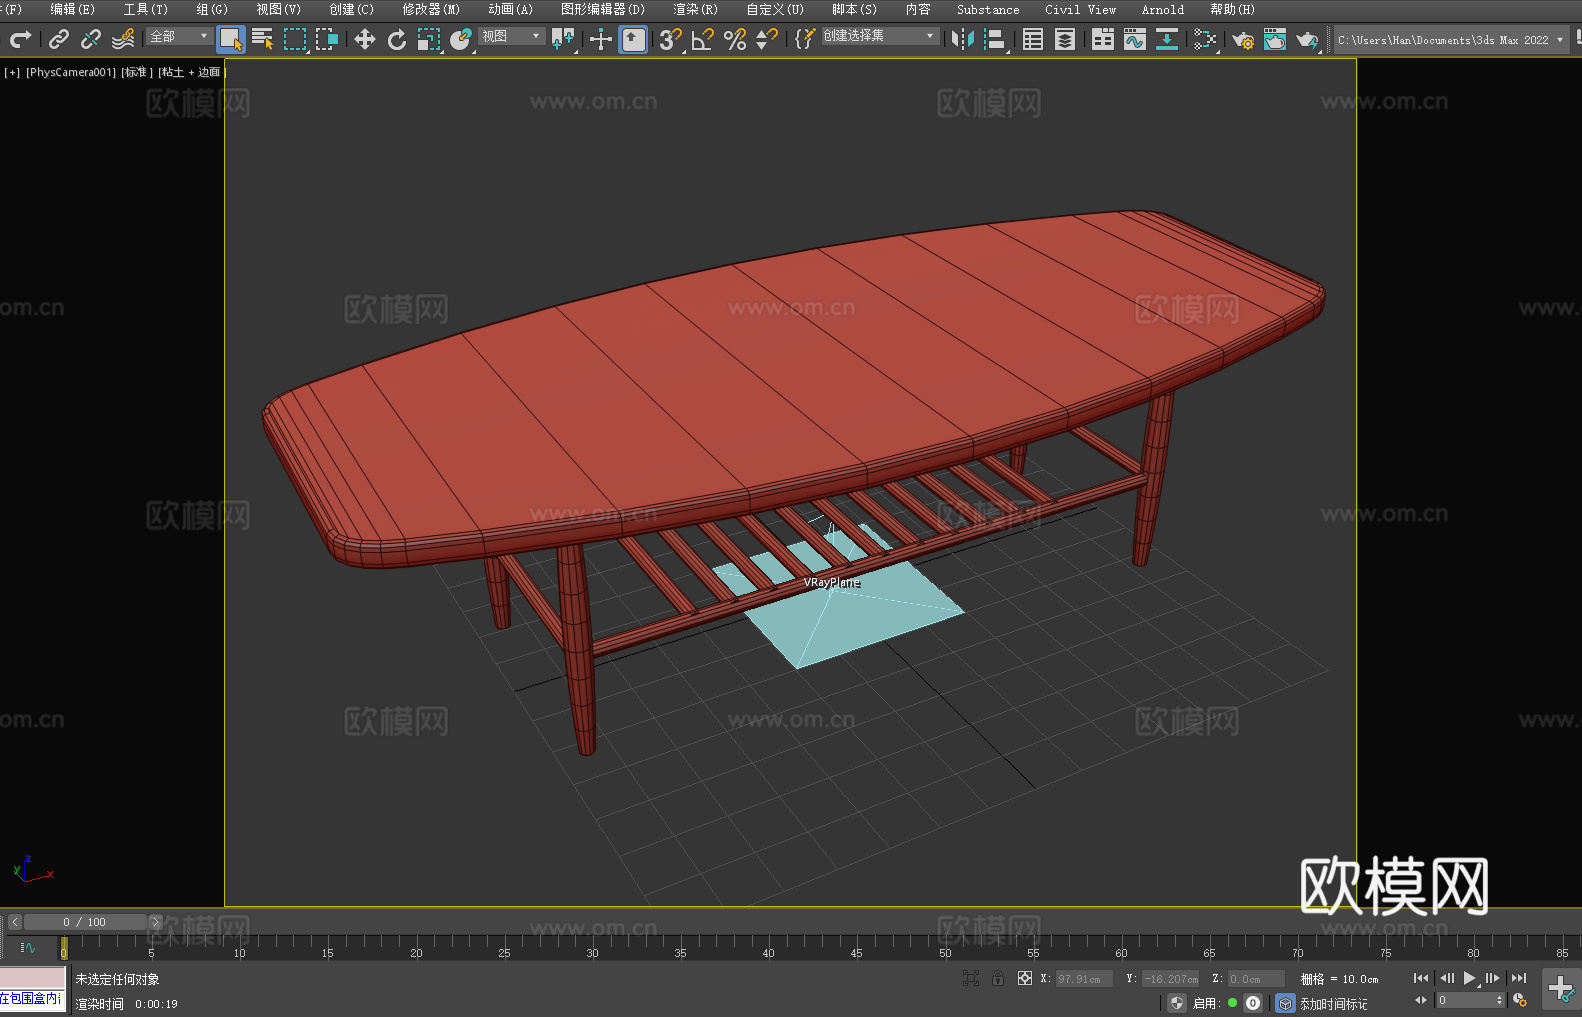The image size is (1582, 1017).
Task: Toggle Angle Snap
Action: pyautogui.click(x=703, y=39)
